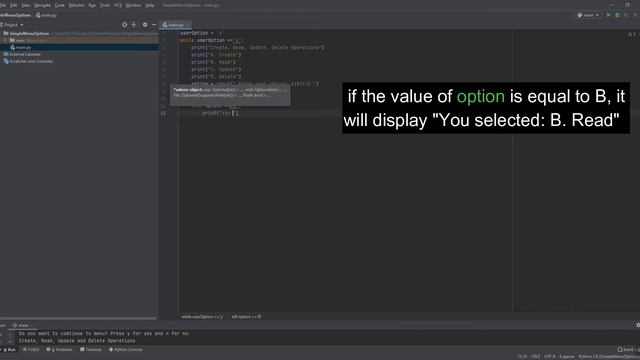The height and width of the screenshot is (360, 640).
Task: Click the warnings indicator in editor corner
Action: 631,34
